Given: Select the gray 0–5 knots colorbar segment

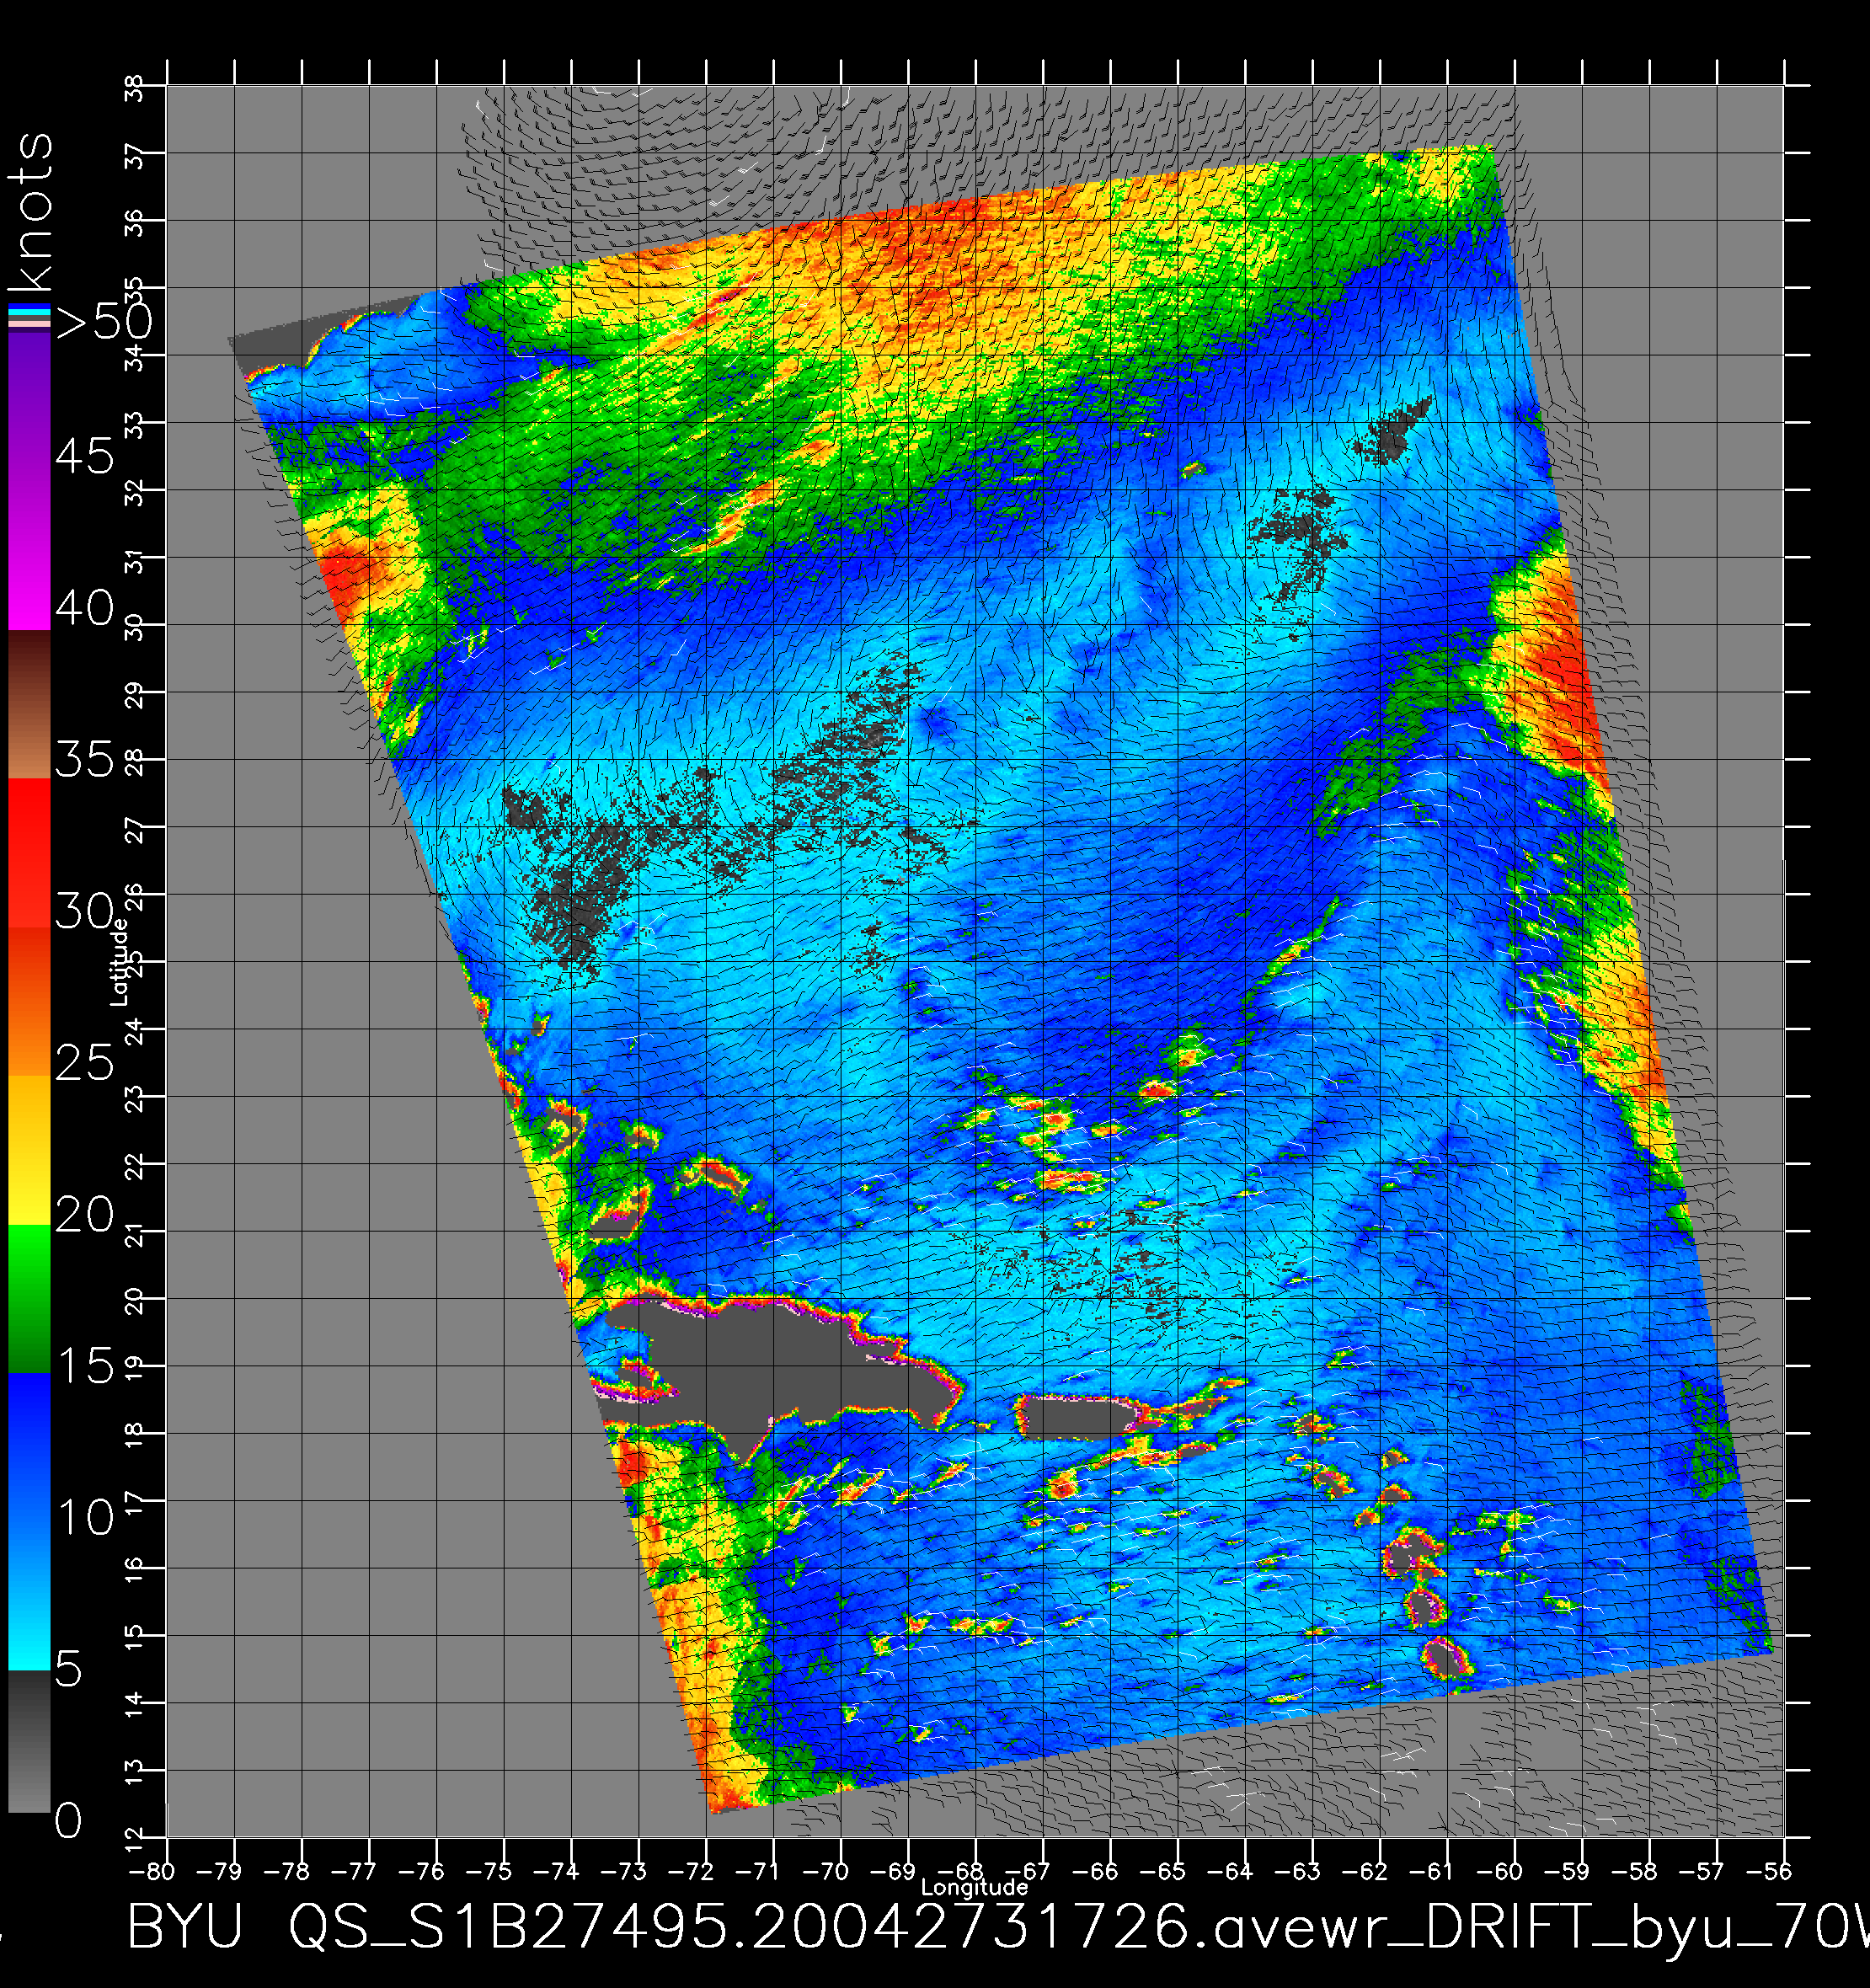Looking at the screenshot, I should [x=29, y=1741].
